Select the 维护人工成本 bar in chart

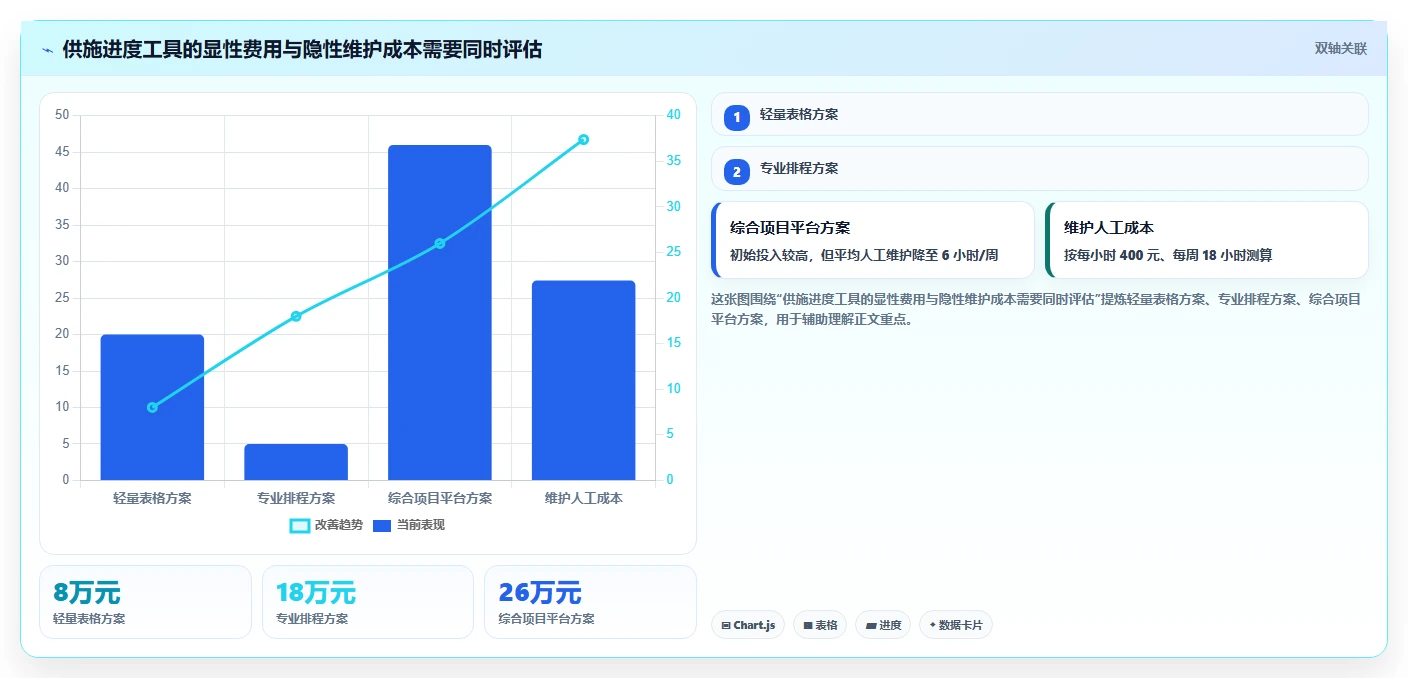tap(583, 380)
